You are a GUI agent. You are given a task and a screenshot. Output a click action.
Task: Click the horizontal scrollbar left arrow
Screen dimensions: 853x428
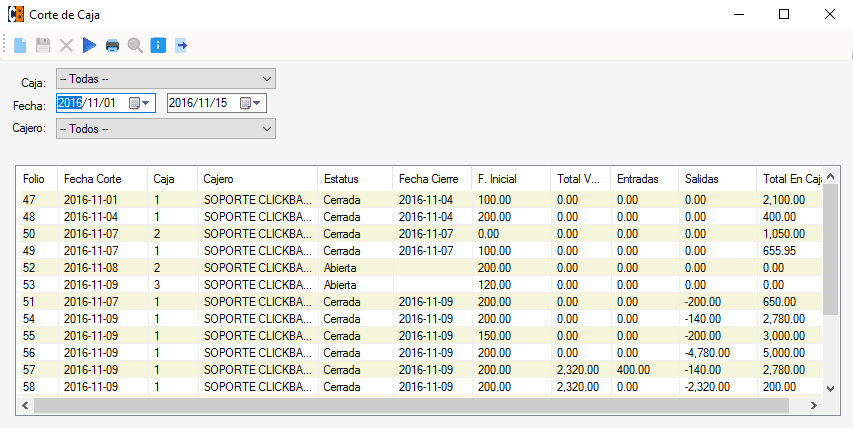[x=24, y=406]
